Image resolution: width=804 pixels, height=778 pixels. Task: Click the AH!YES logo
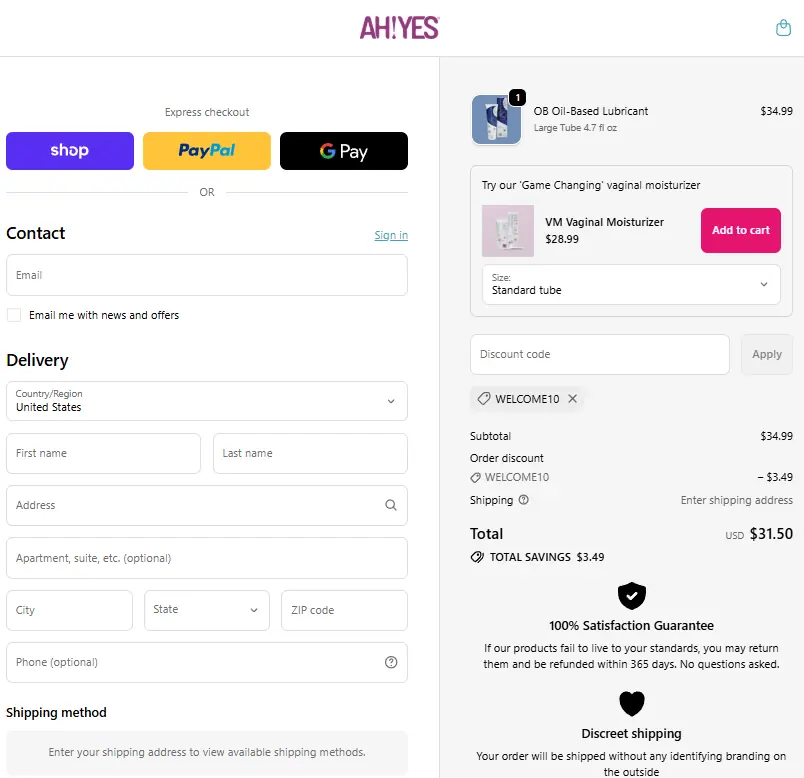[400, 28]
